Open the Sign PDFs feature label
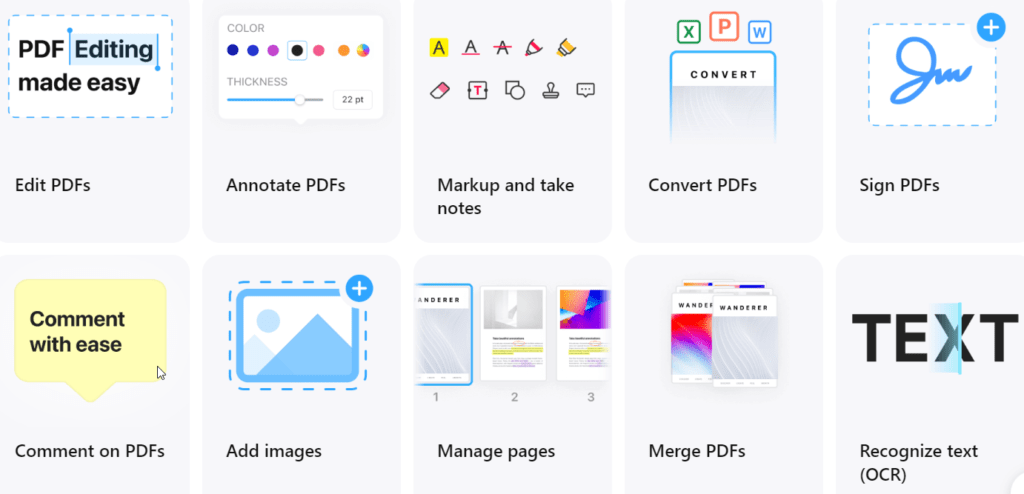 coord(899,186)
